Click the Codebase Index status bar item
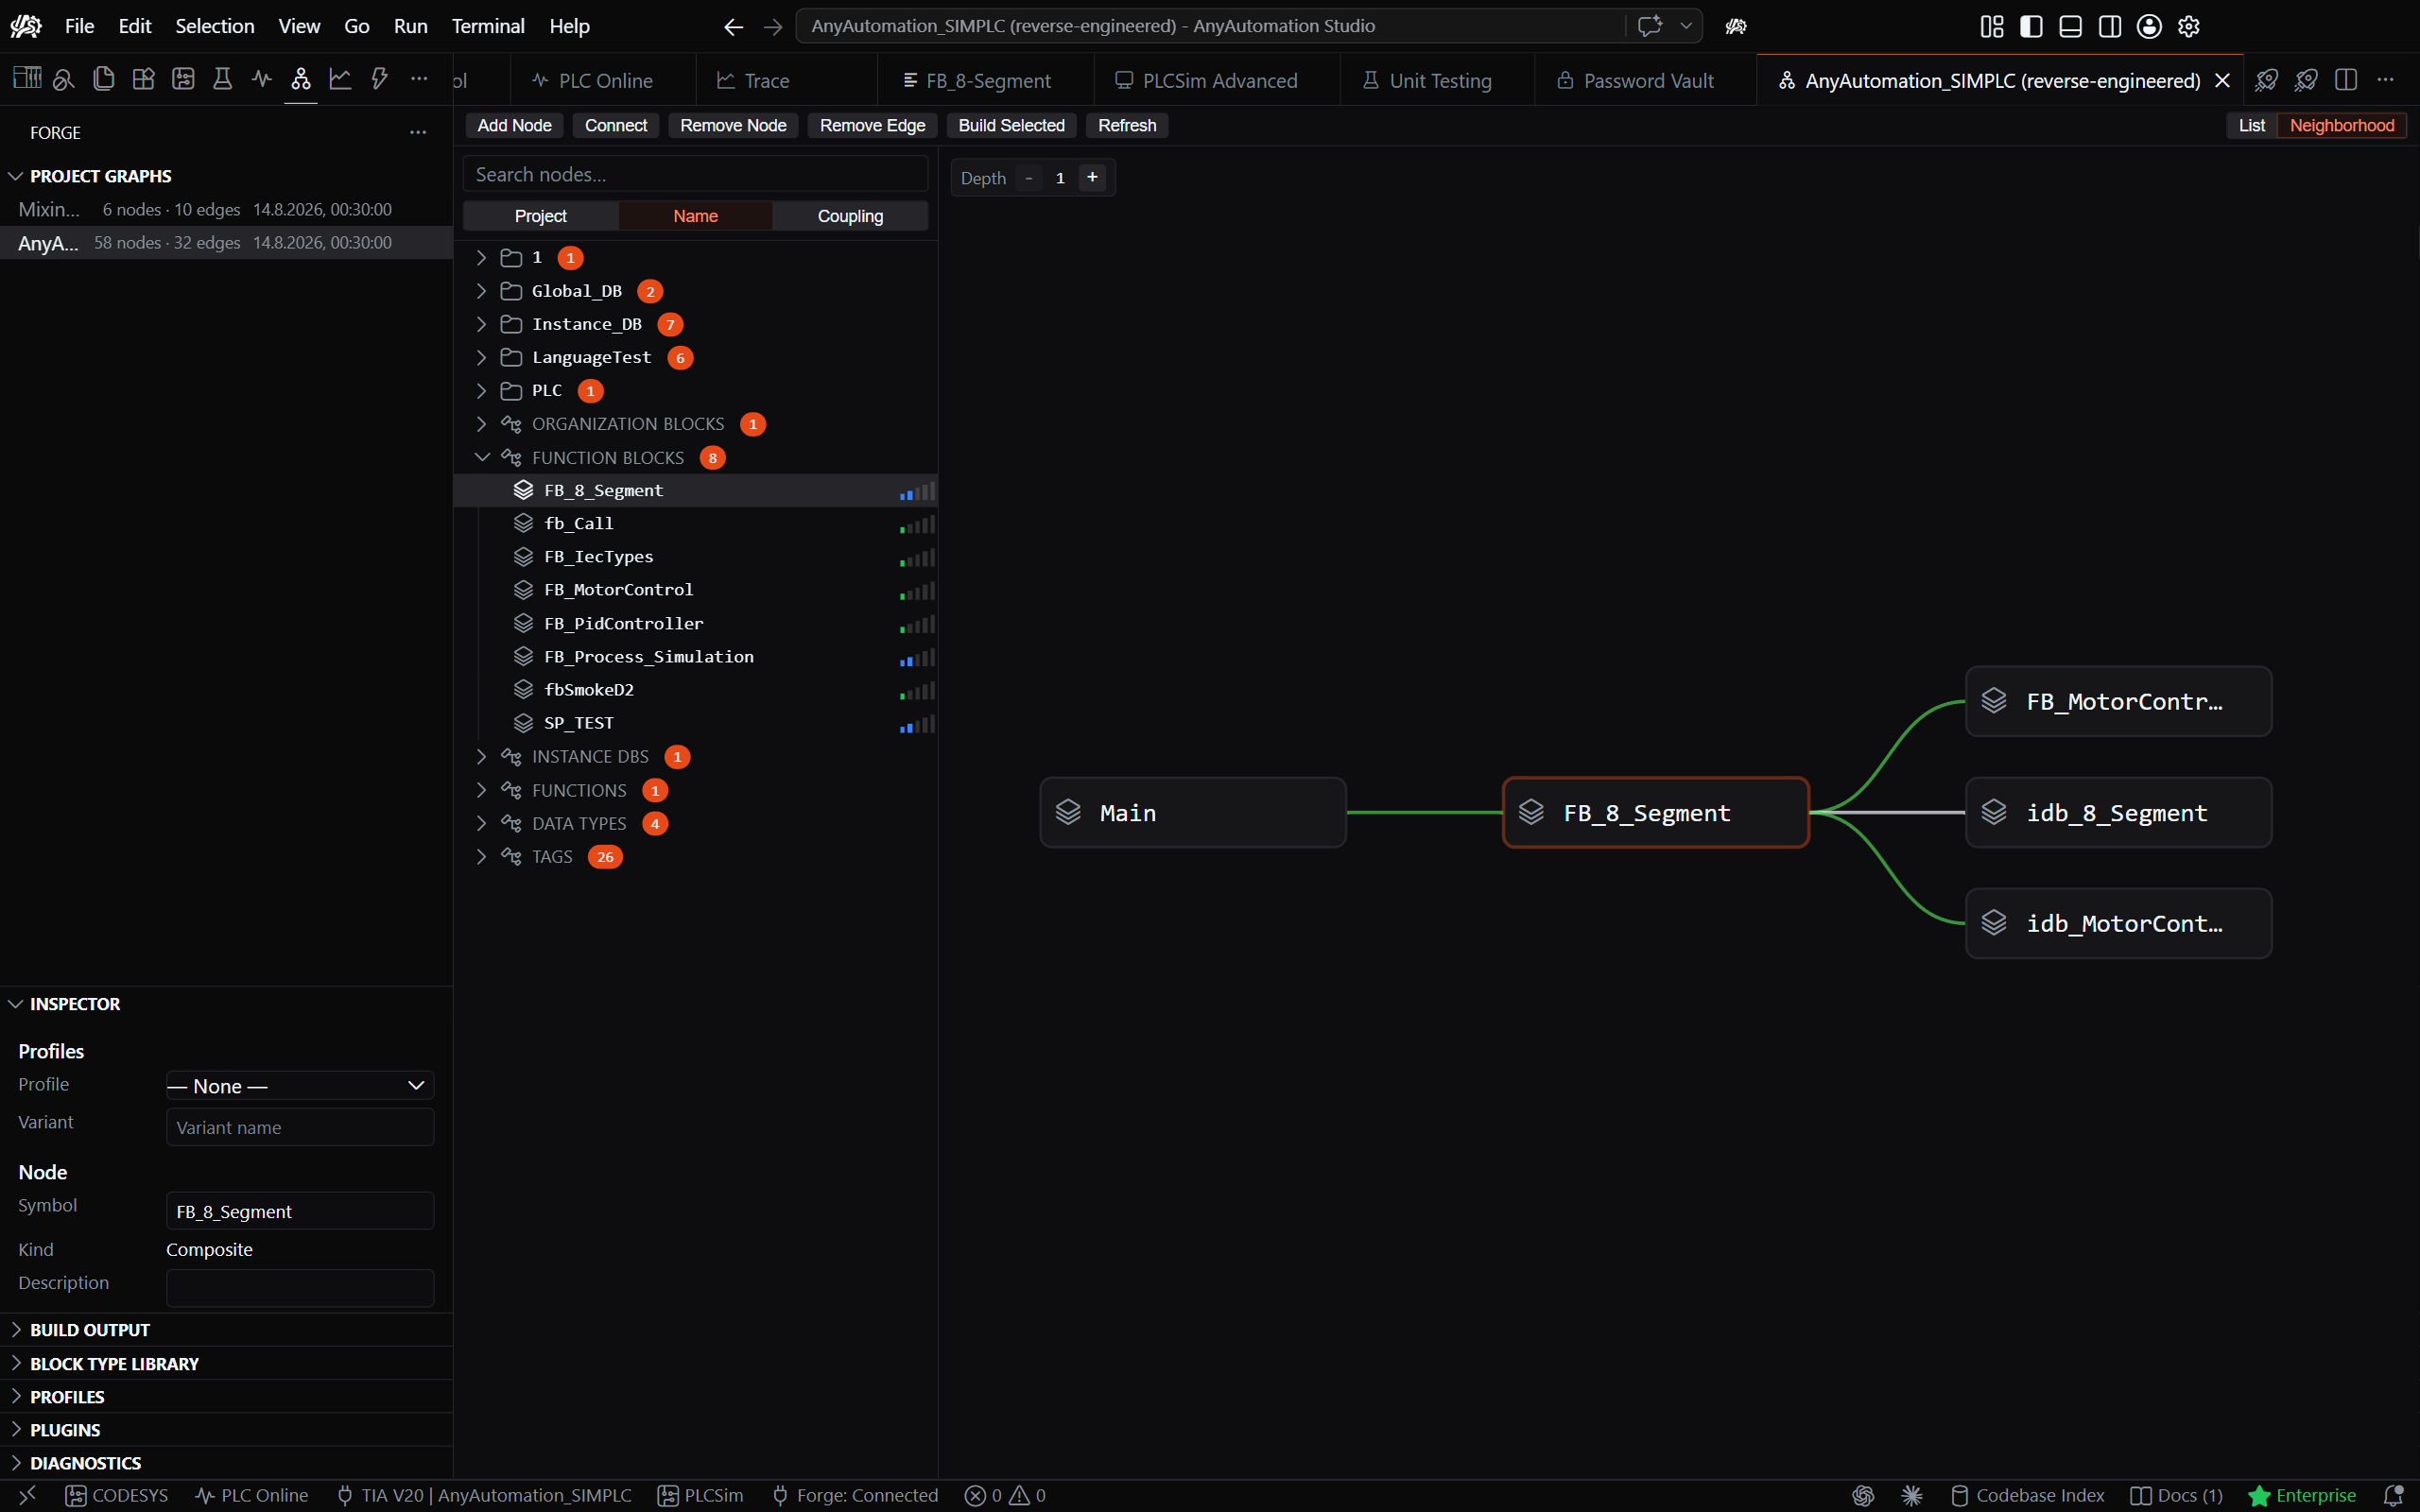 pyautogui.click(x=2028, y=1495)
